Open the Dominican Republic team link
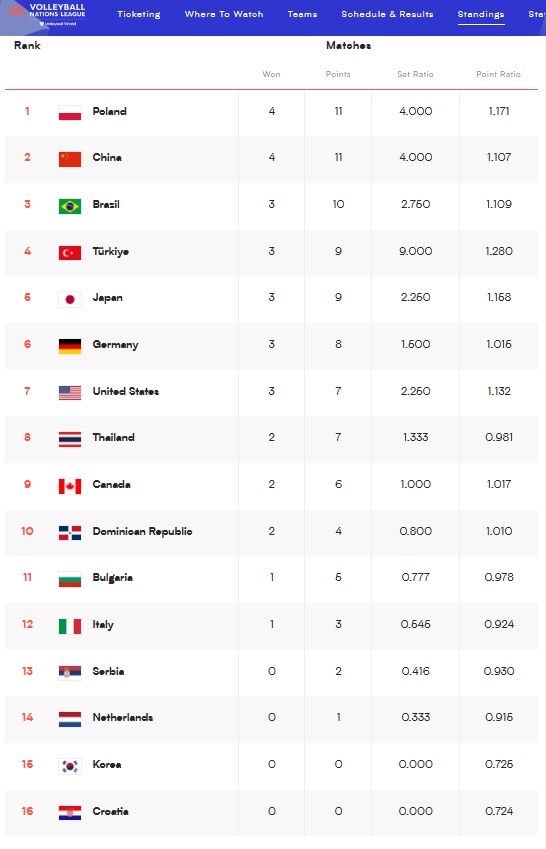The width and height of the screenshot is (546, 849). click(x=142, y=531)
